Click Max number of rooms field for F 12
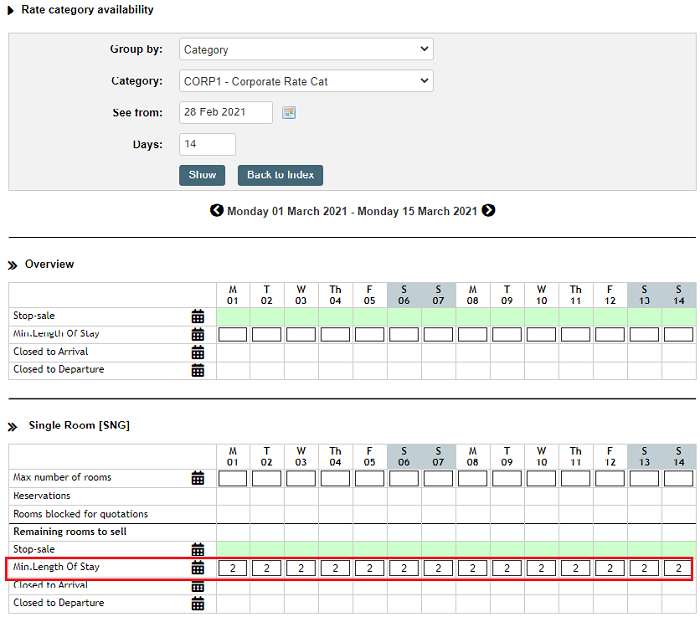The image size is (700, 617). click(x=610, y=479)
